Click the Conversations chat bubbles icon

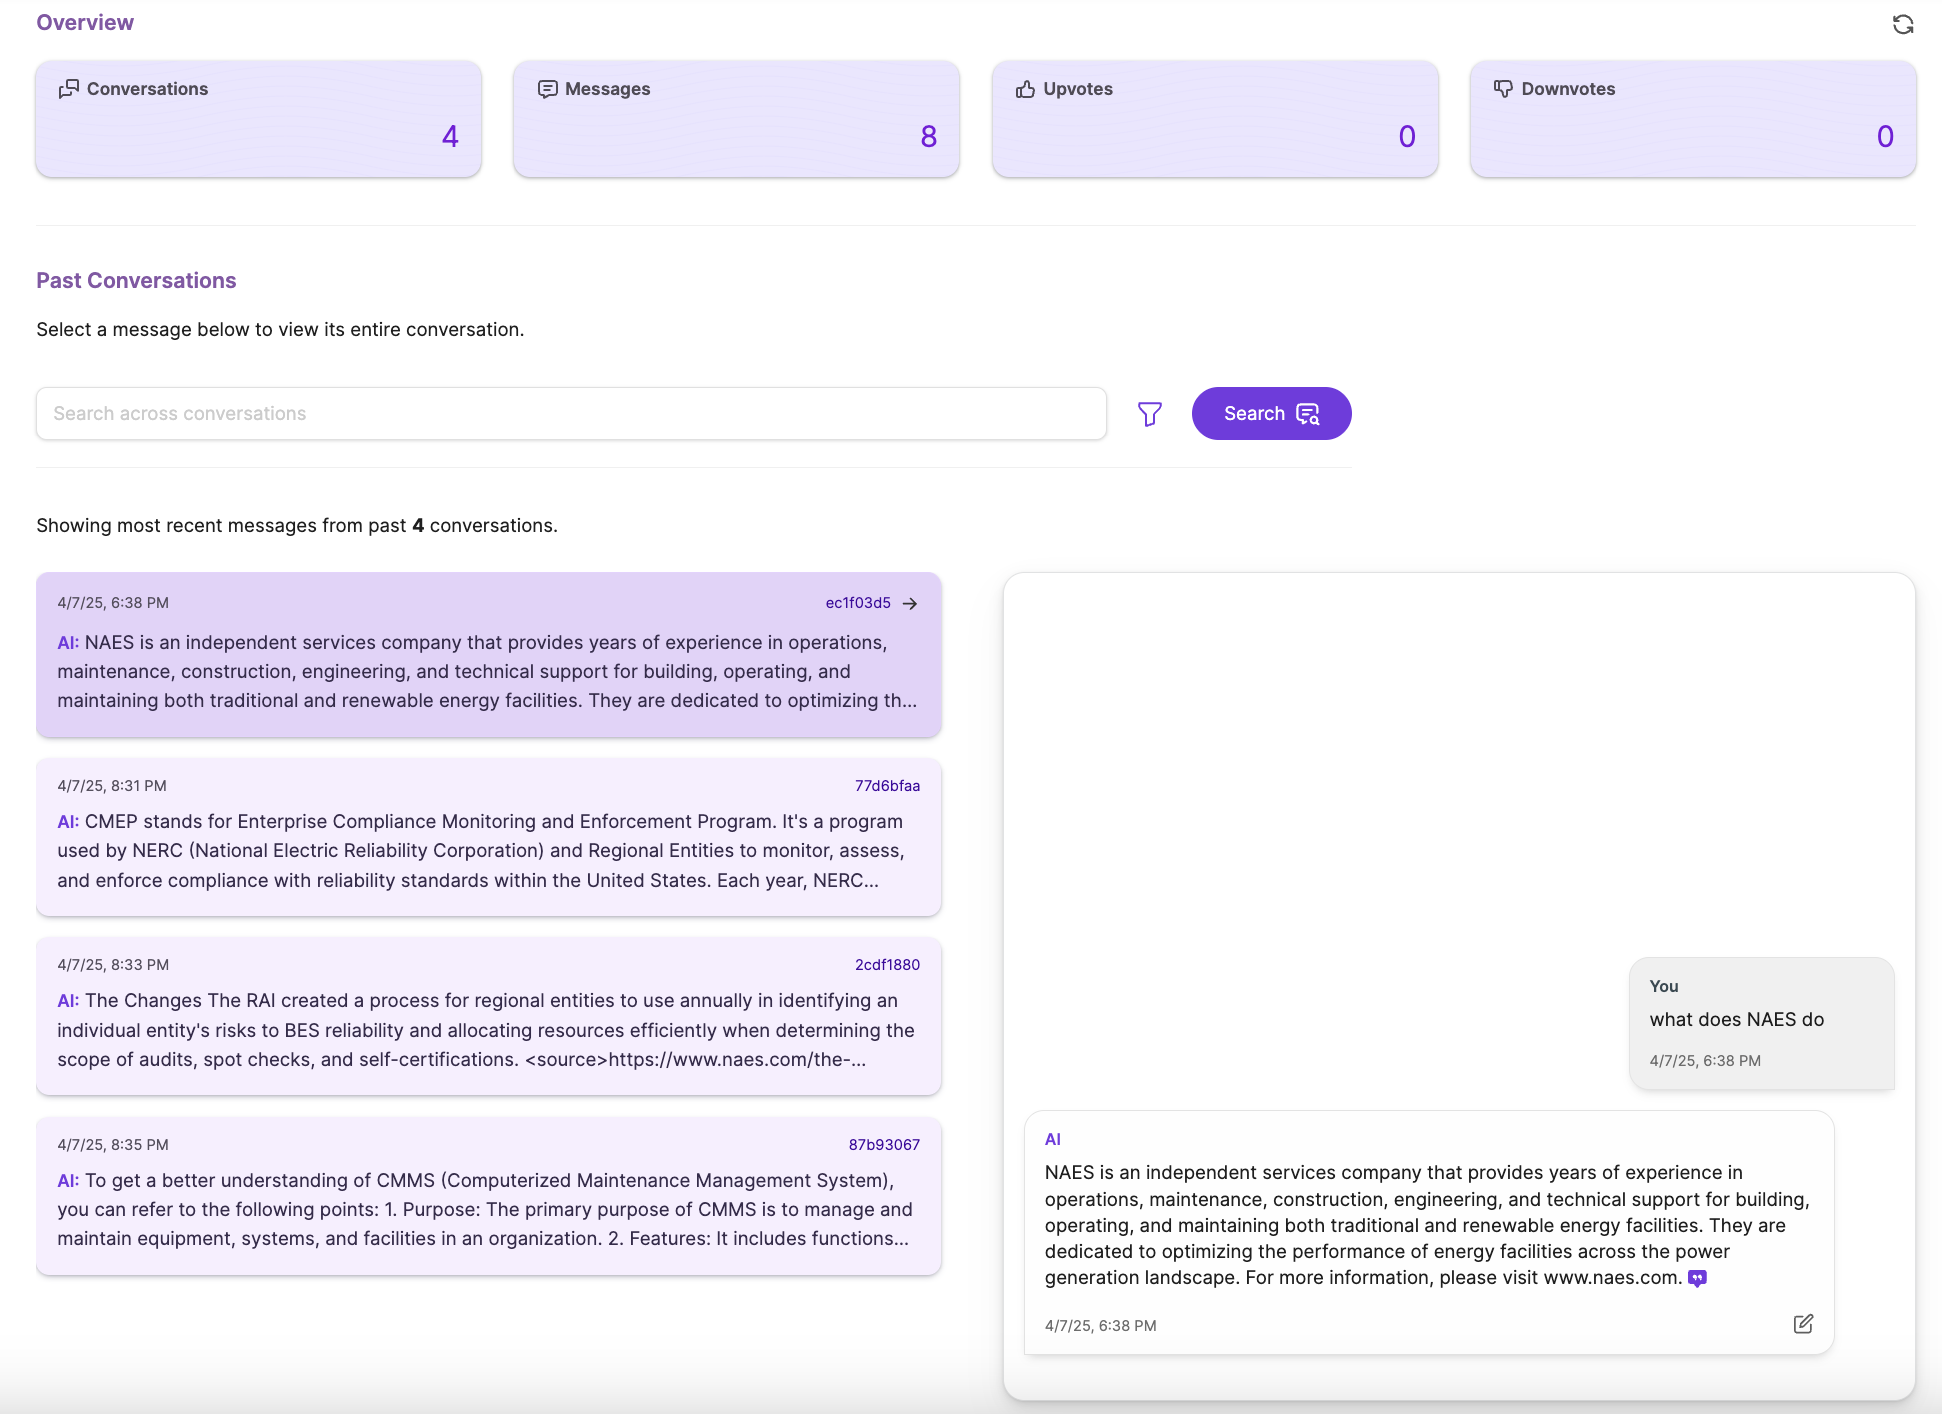[68, 89]
